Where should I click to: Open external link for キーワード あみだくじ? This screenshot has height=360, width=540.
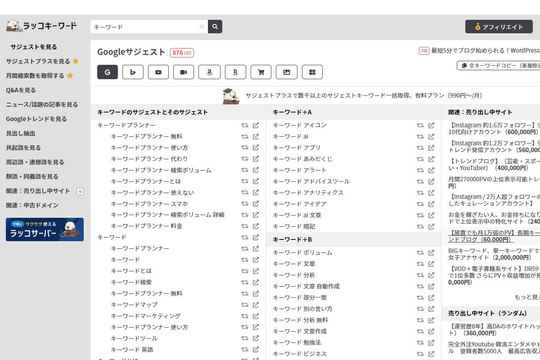click(x=431, y=159)
